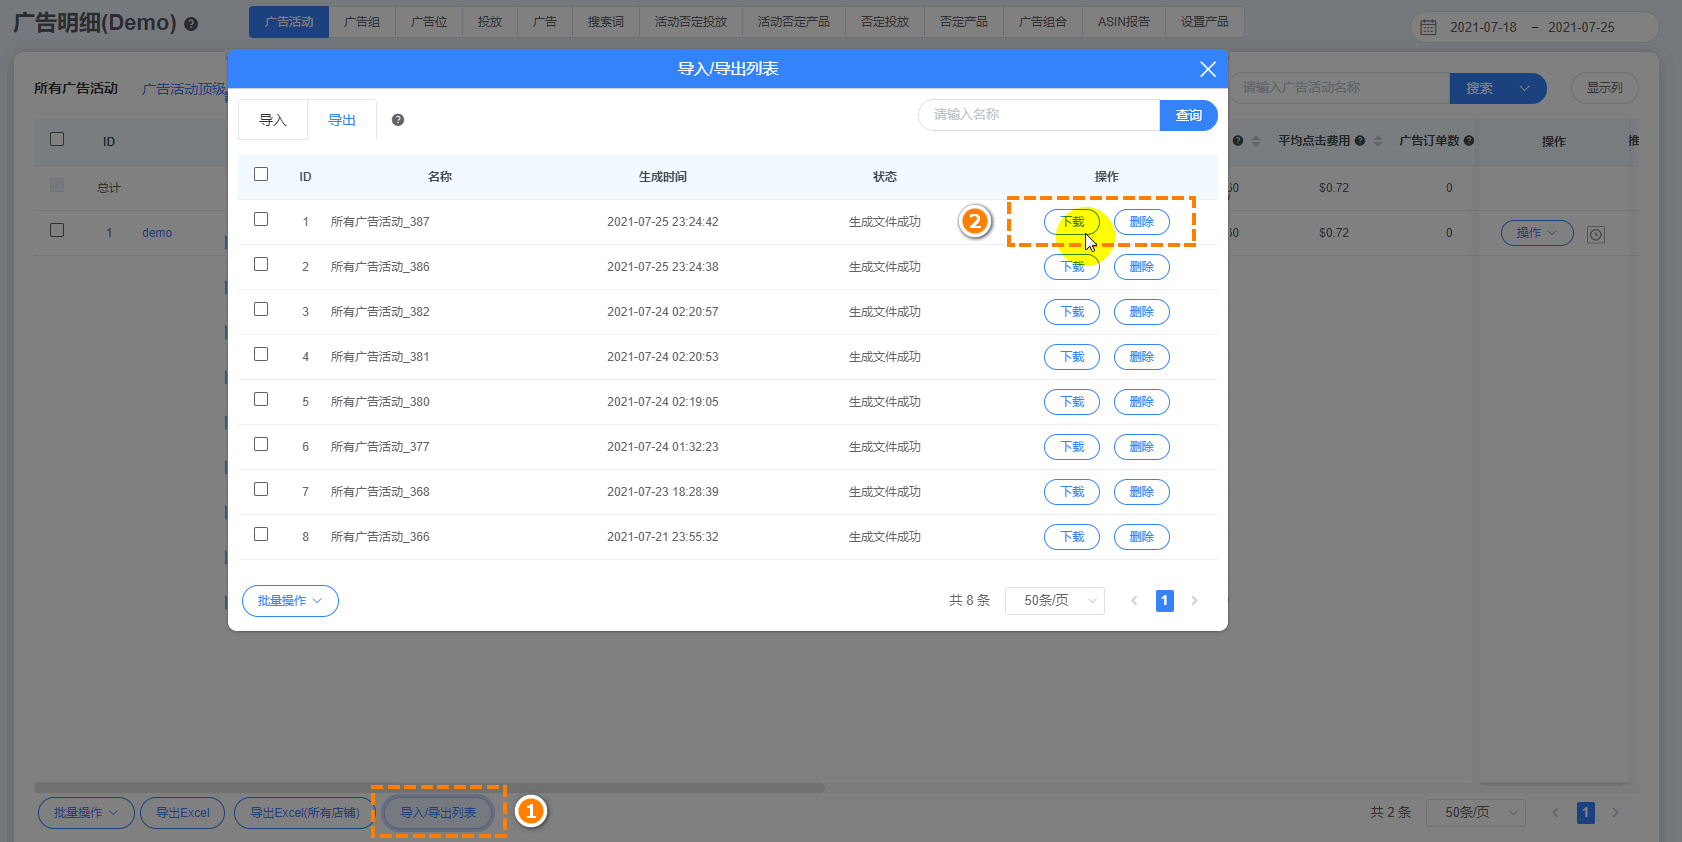Click the 请输入名称 search input field

[x=1038, y=115]
